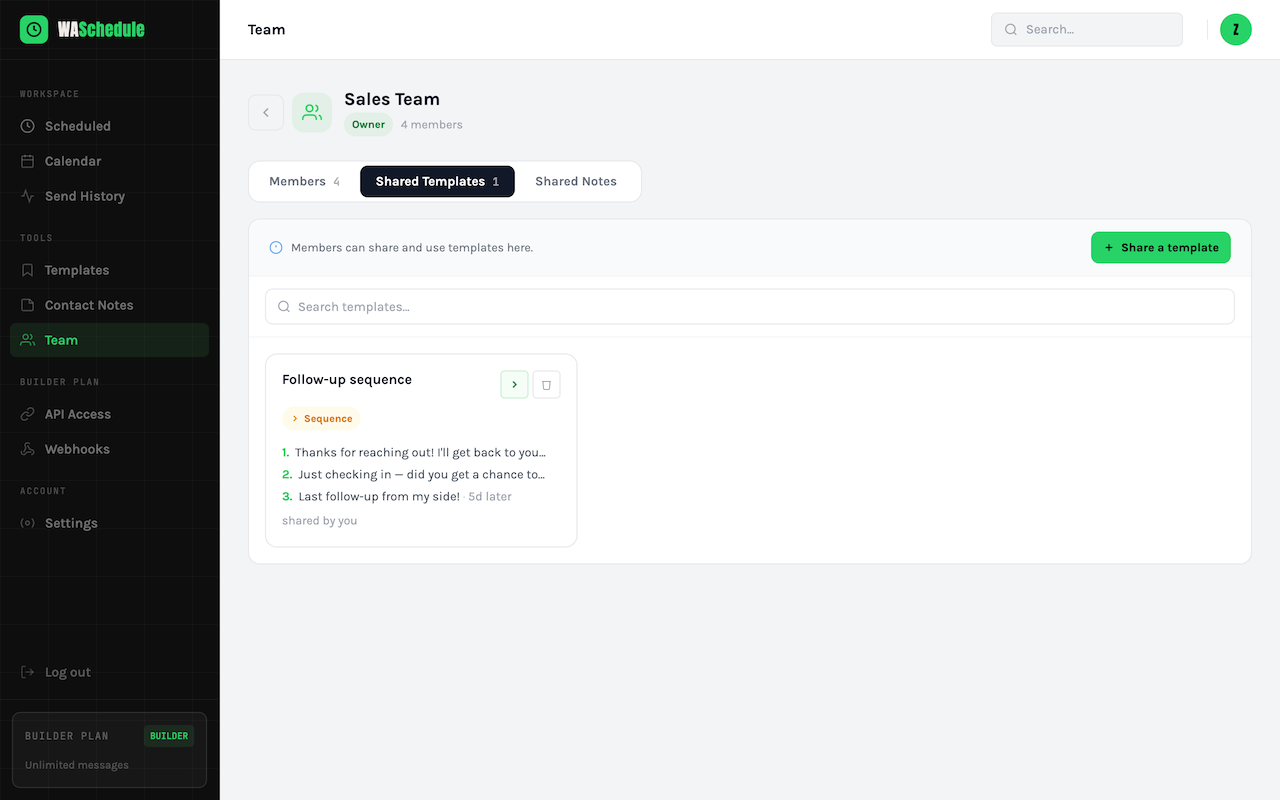Open the Calendar view
Image resolution: width=1280 pixels, height=800 pixels.
[x=72, y=161]
